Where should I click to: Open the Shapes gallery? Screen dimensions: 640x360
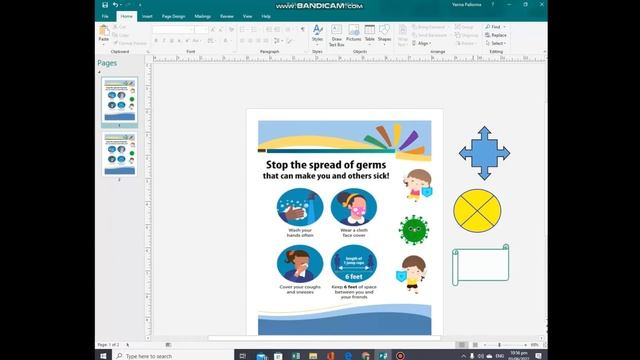384,34
